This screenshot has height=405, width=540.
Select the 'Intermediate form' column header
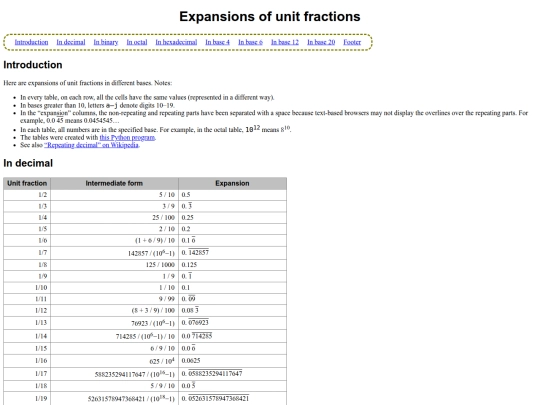coord(114,183)
